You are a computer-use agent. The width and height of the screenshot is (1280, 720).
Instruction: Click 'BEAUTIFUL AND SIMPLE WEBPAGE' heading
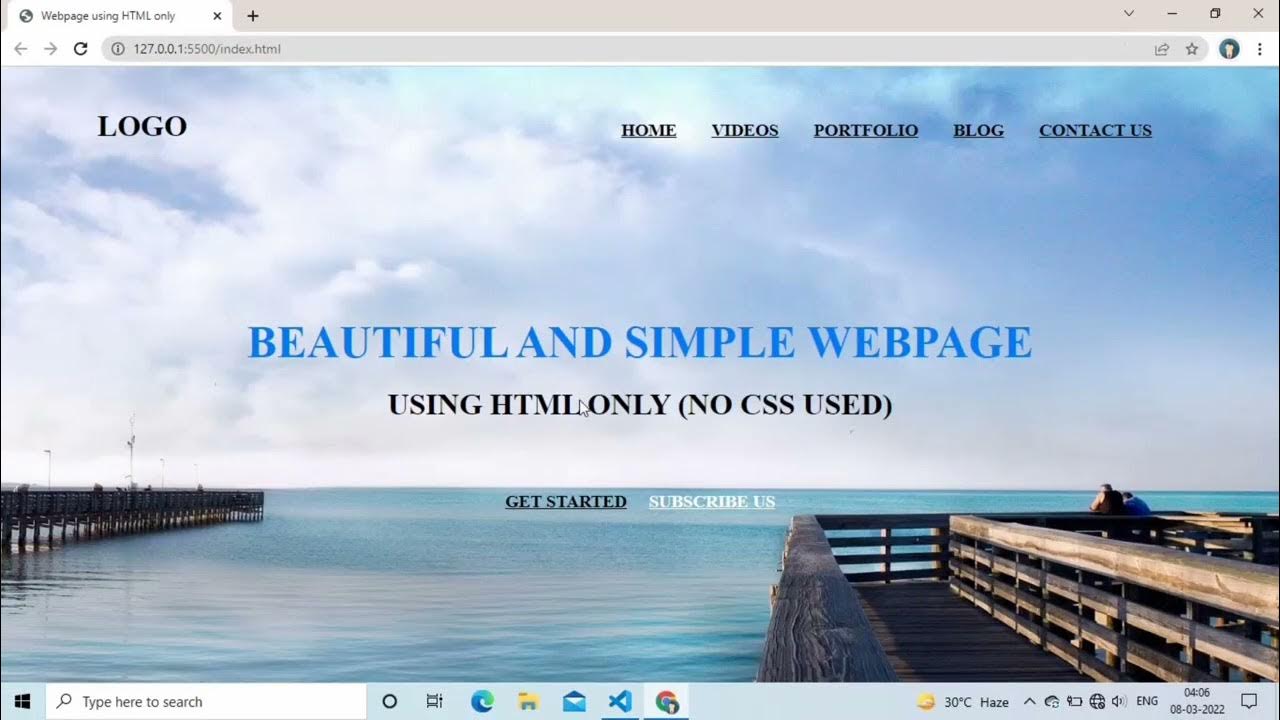640,343
